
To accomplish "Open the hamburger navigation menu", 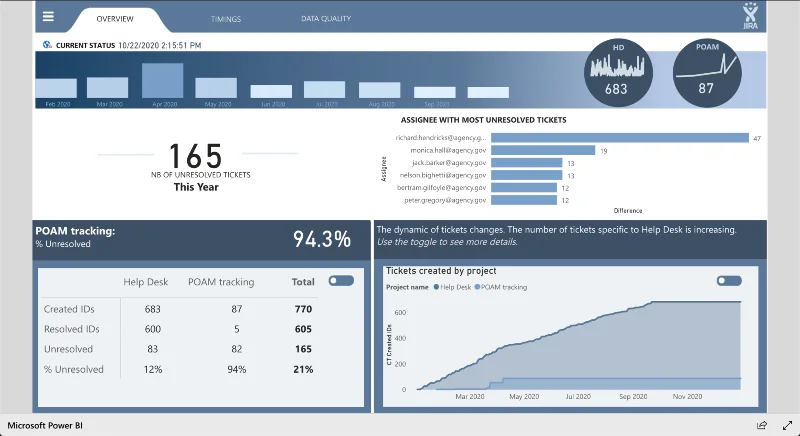I will [48, 16].
